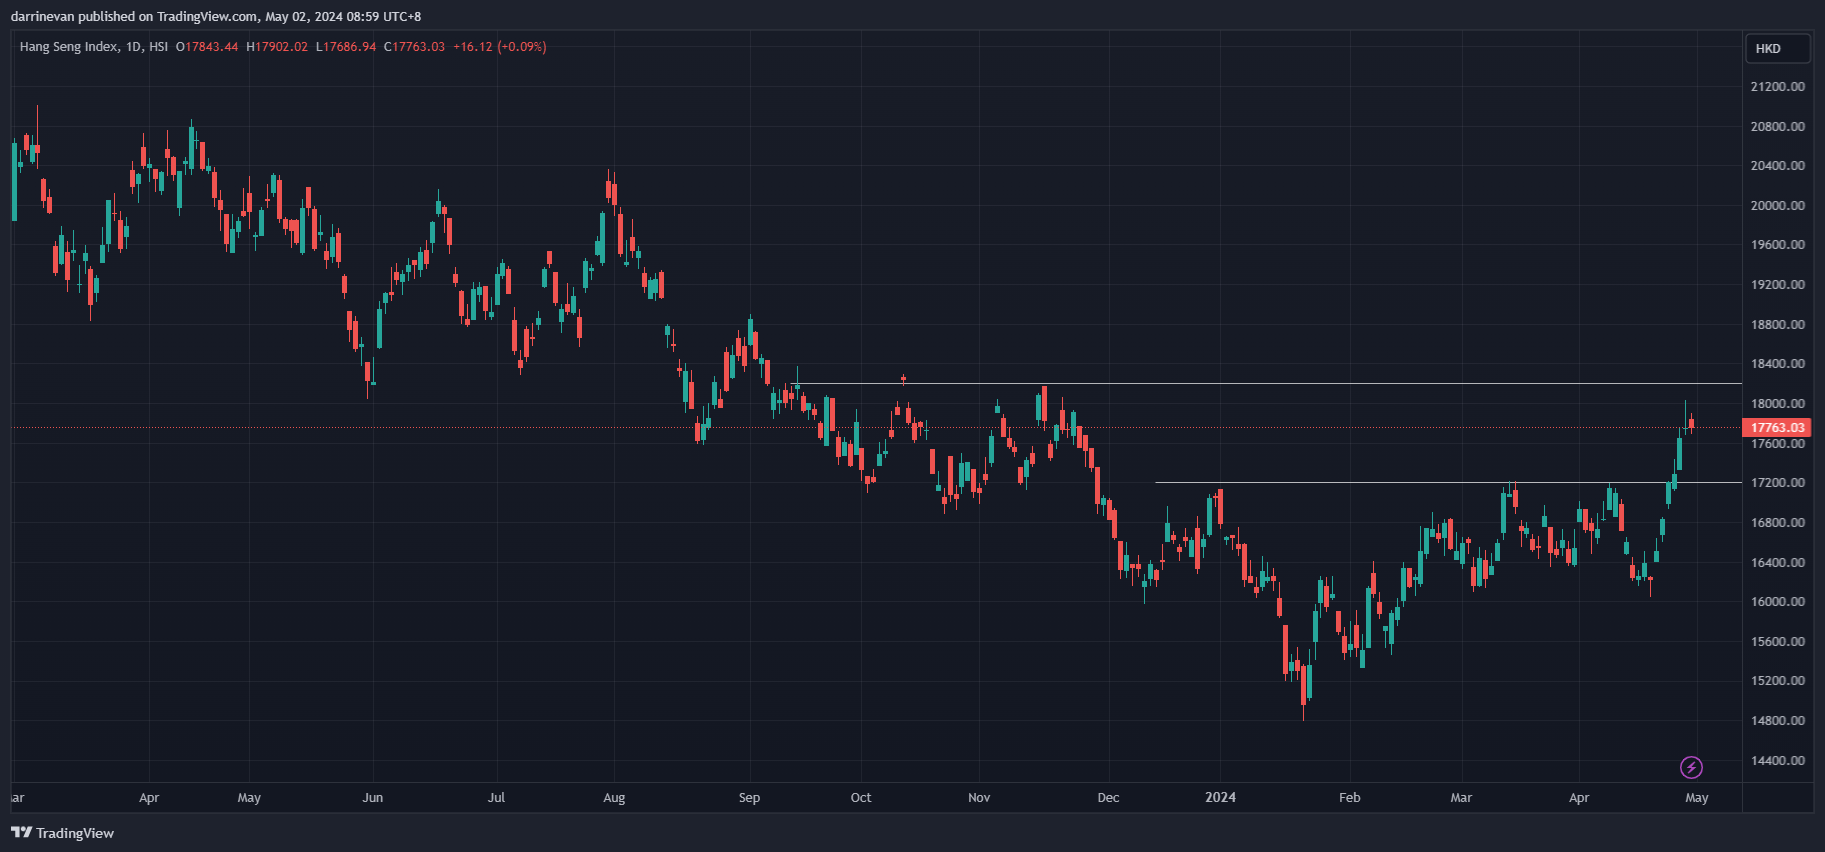Click the small cross marker above October candles
Screen dimensions: 1825x852
pos(903,379)
